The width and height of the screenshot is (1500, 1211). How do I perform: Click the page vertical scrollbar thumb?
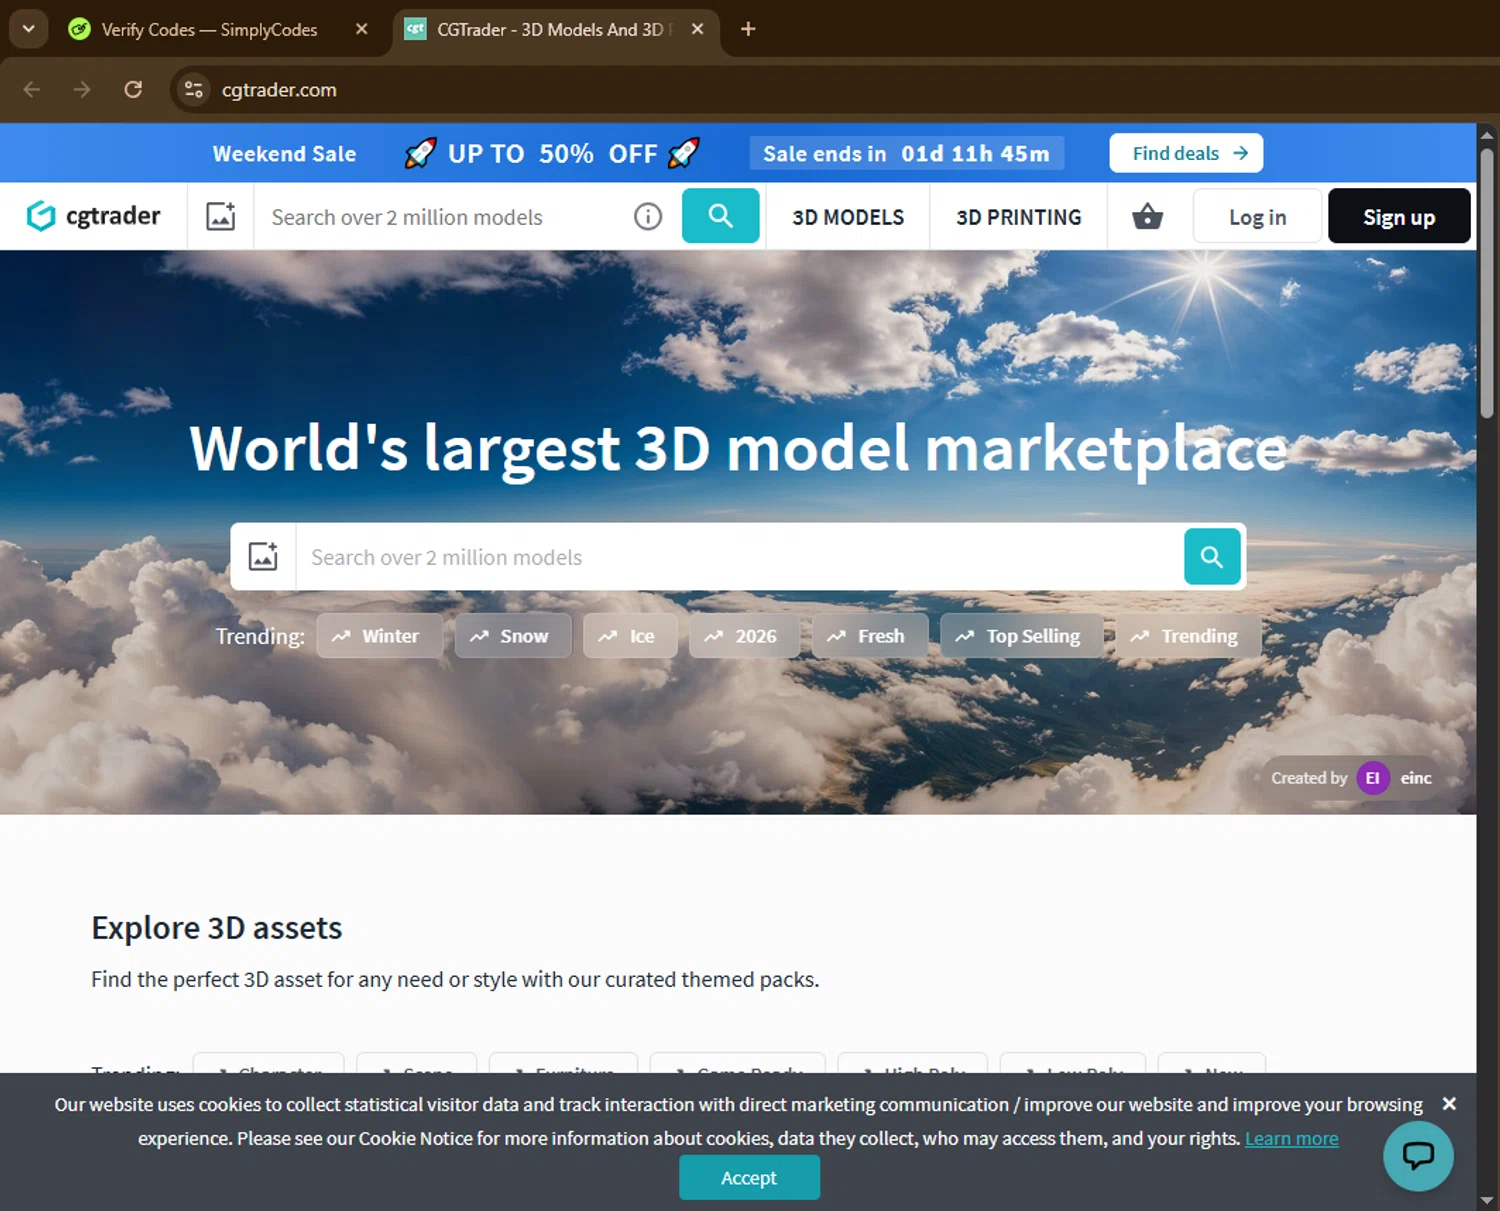tap(1487, 283)
